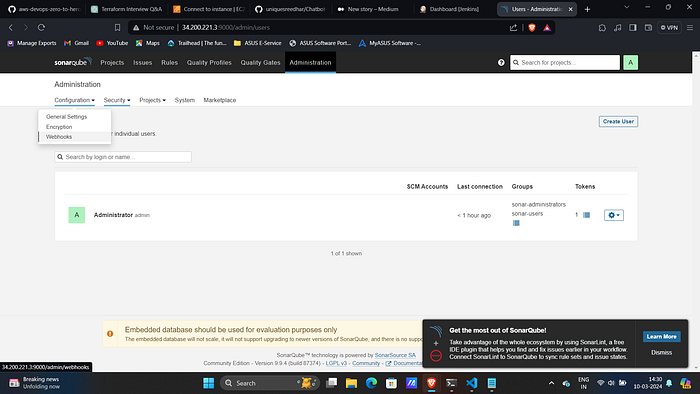Expand the Configuration dropdown
700x394 pixels.
coord(75,100)
